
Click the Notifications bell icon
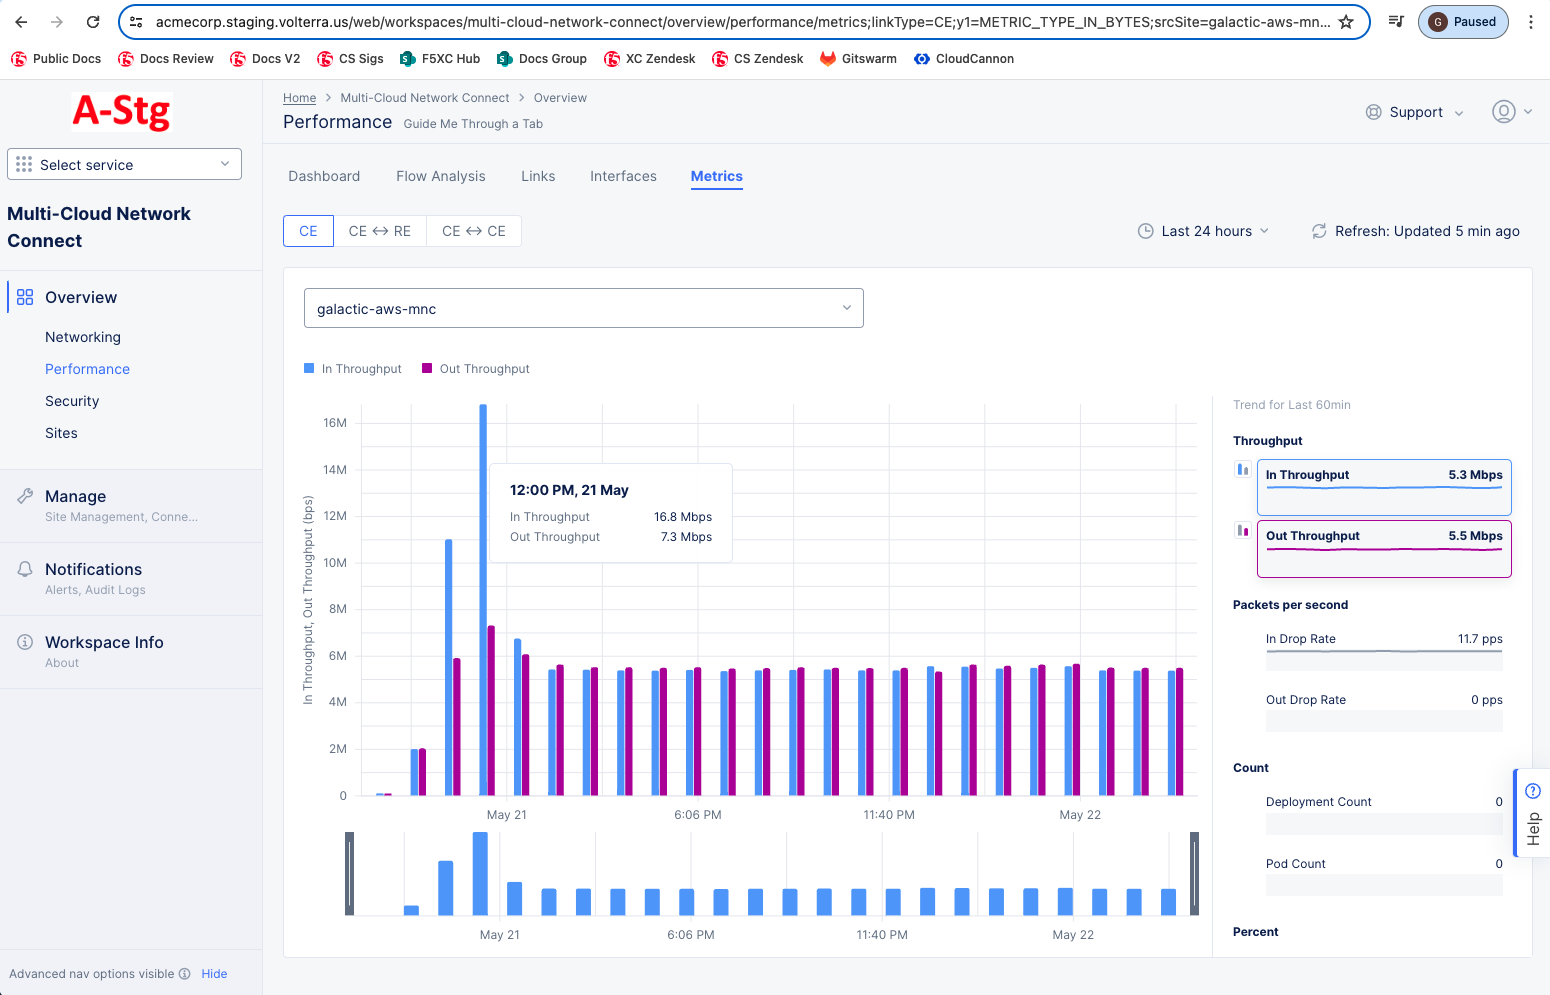pyautogui.click(x=24, y=568)
